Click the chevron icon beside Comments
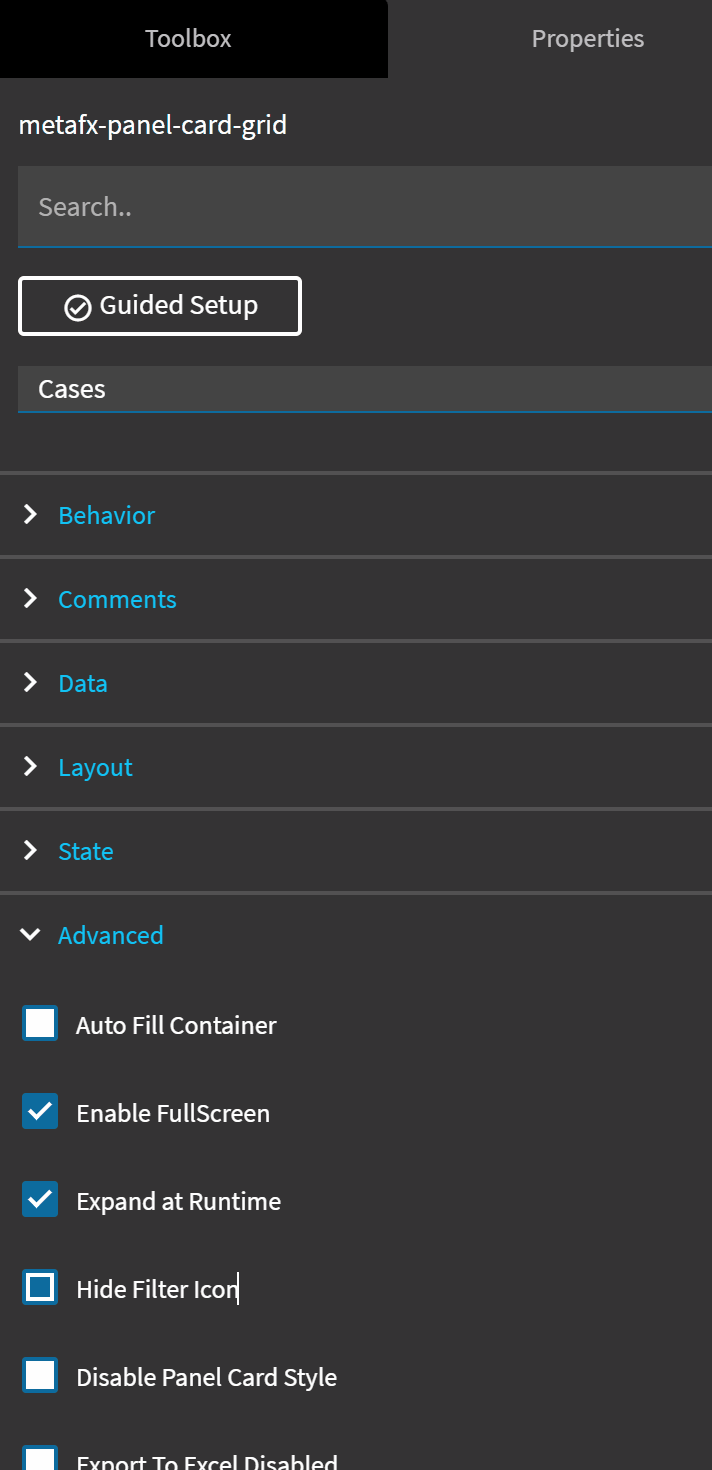This screenshot has height=1470, width=712. (29, 598)
